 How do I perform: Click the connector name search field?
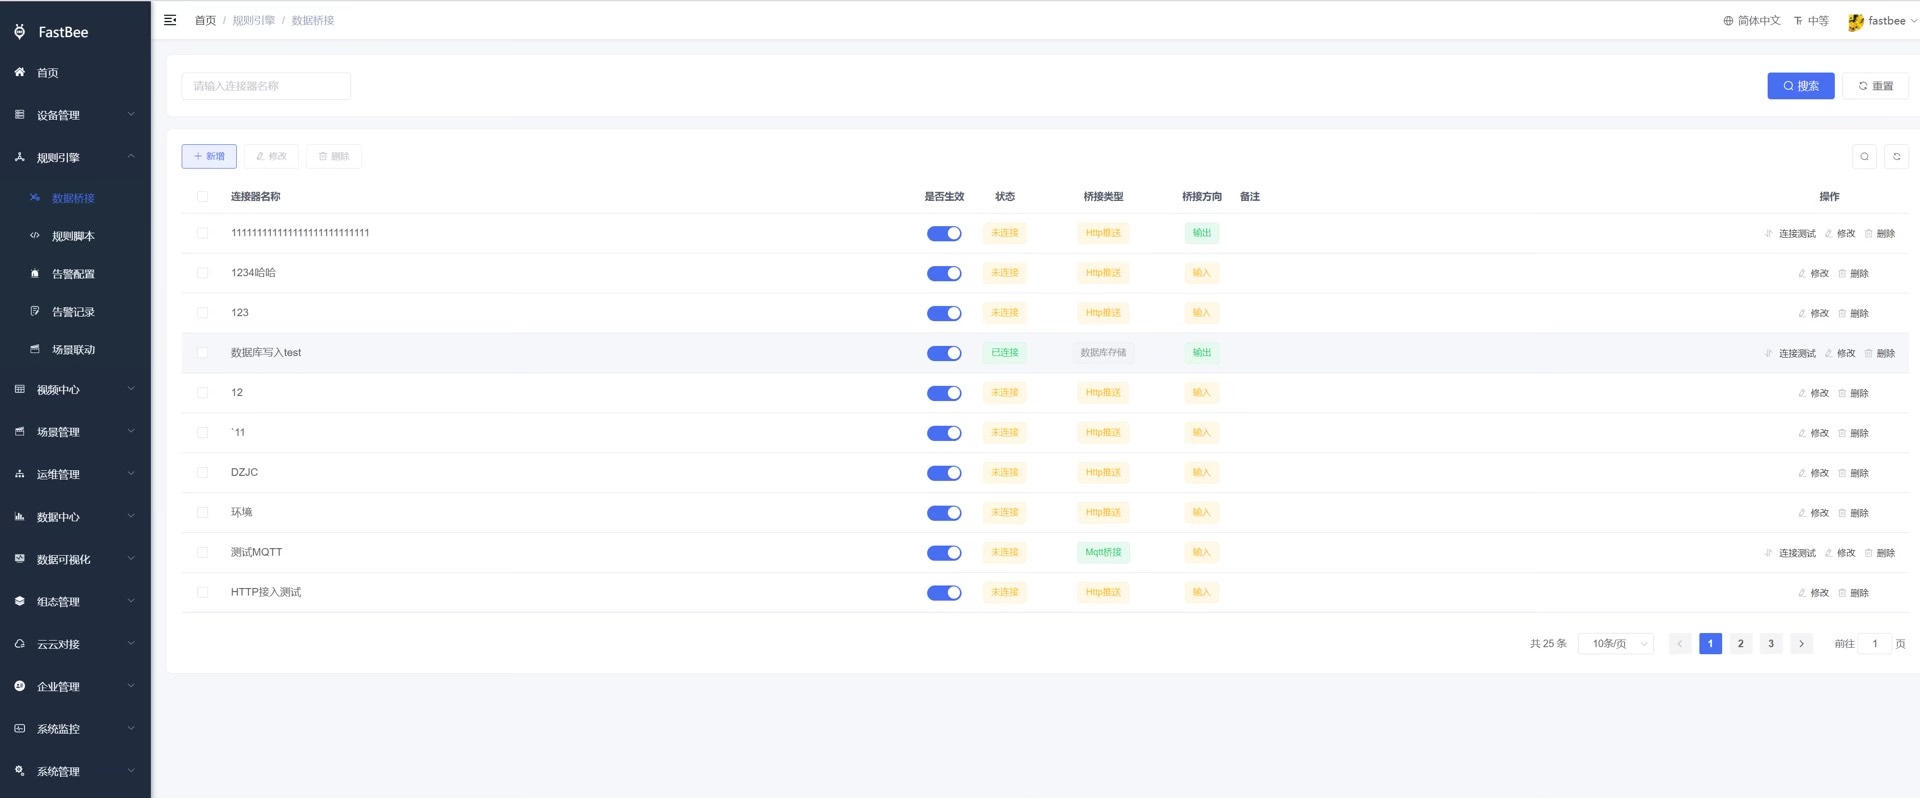coord(266,86)
